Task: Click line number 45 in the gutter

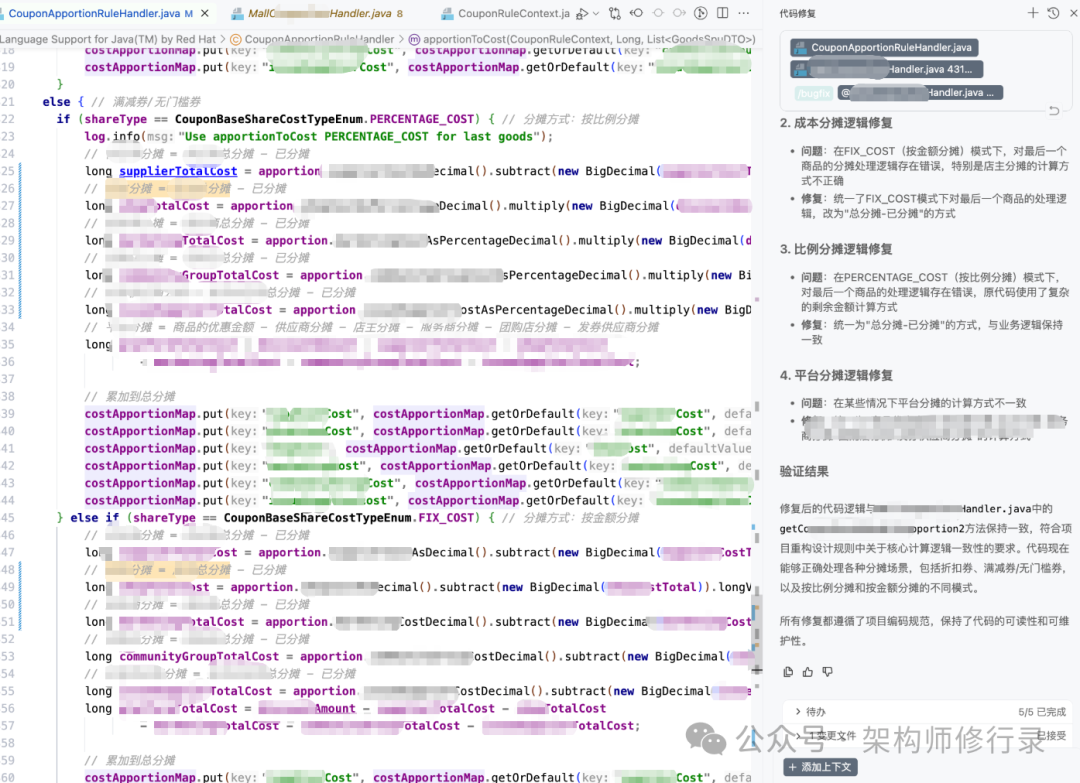Action: (x=8, y=518)
